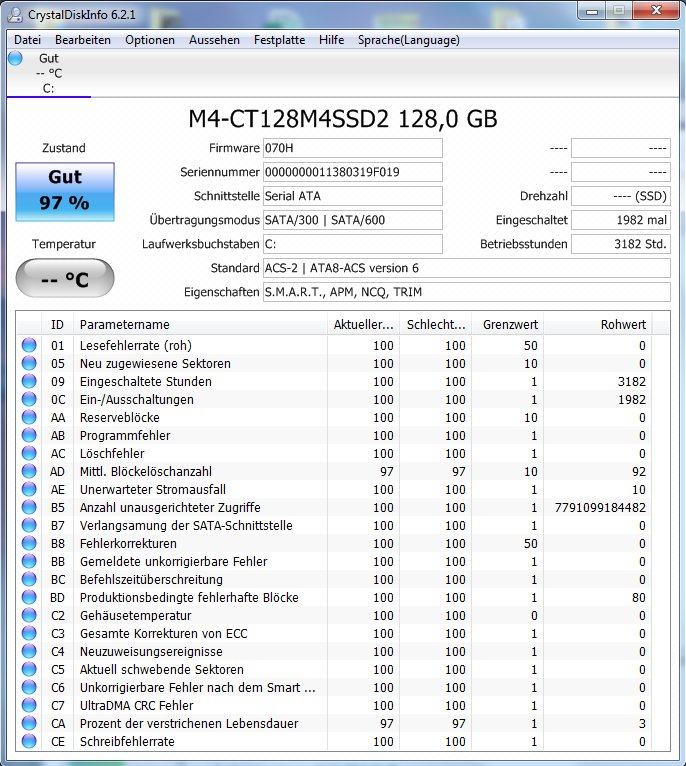
Task: Click status orb of Schreibfehlerrate row
Action: coord(29,742)
